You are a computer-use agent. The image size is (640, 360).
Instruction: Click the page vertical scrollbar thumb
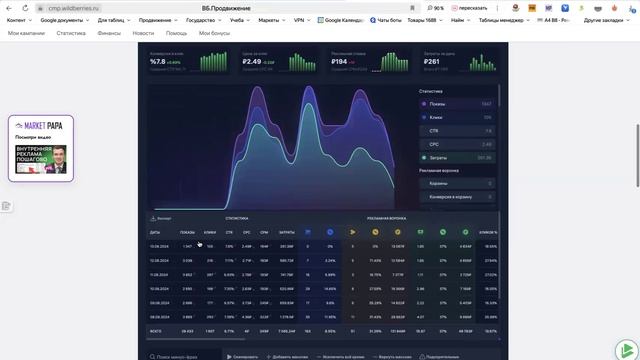638,155
